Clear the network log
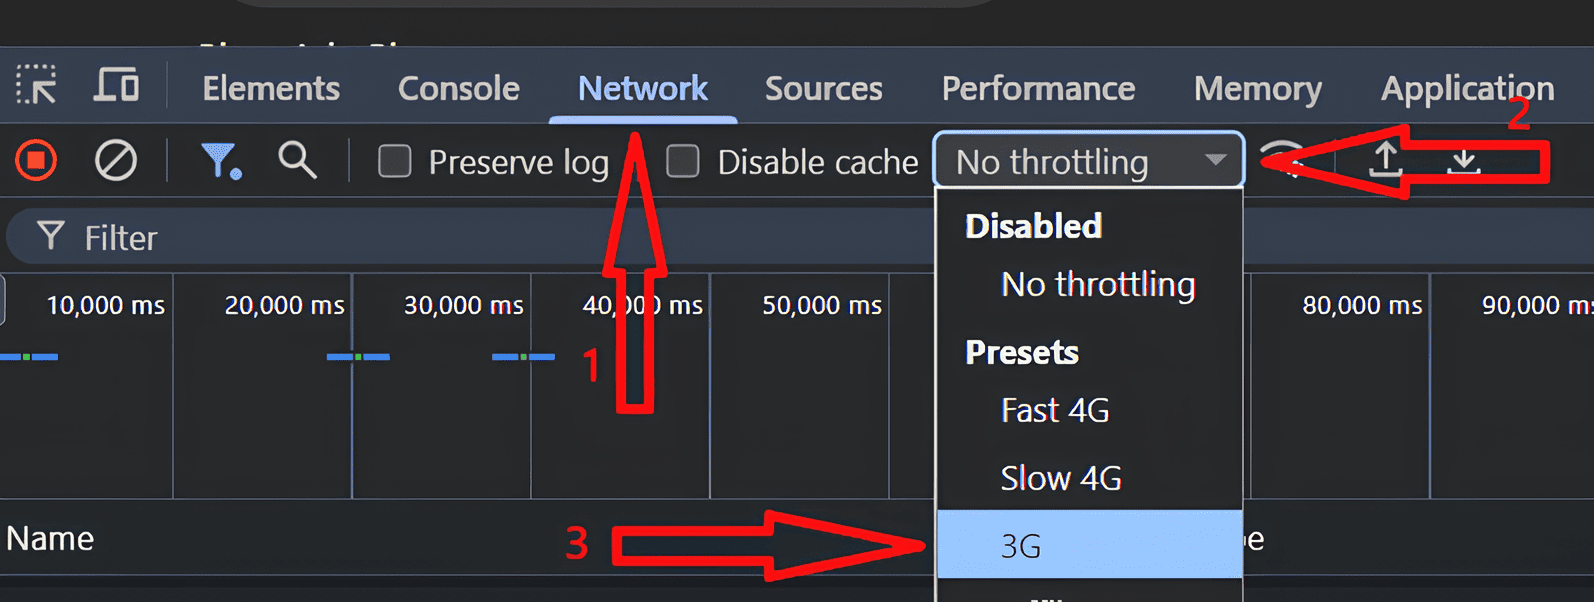1594x602 pixels. click(116, 161)
